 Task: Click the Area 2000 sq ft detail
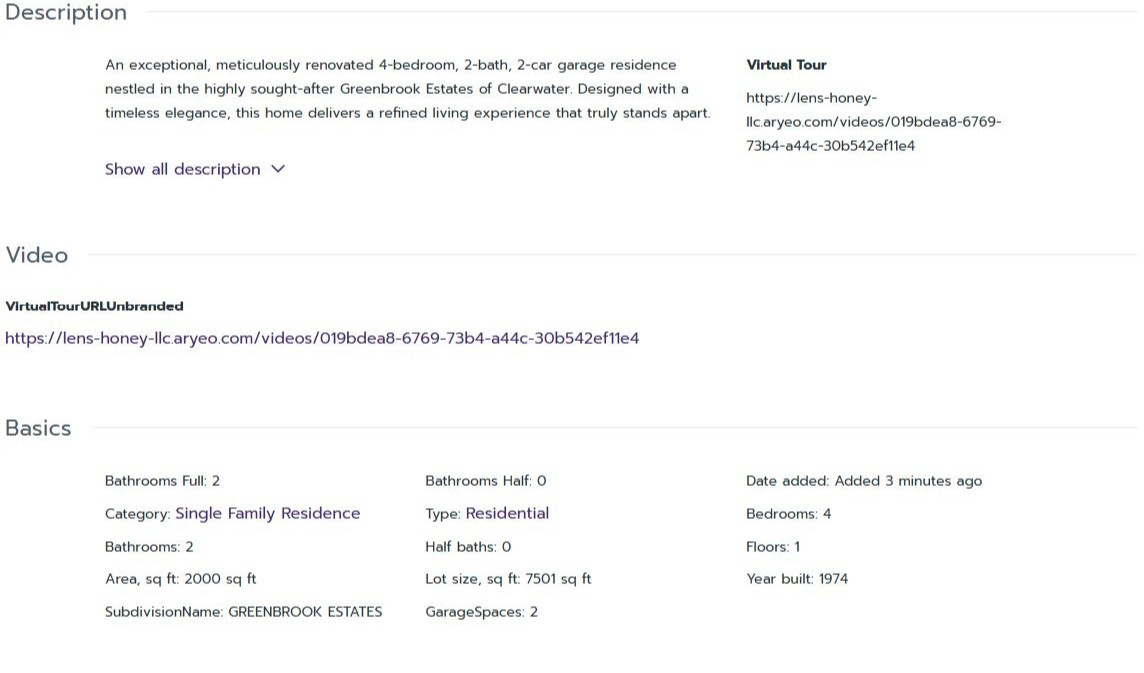(x=180, y=579)
